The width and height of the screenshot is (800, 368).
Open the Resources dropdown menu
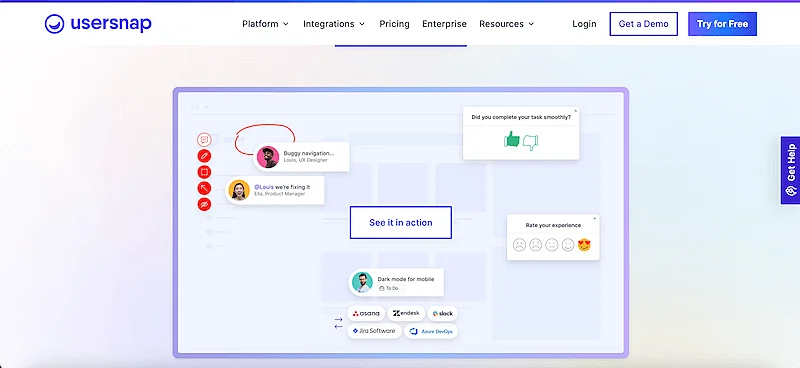[x=507, y=24]
